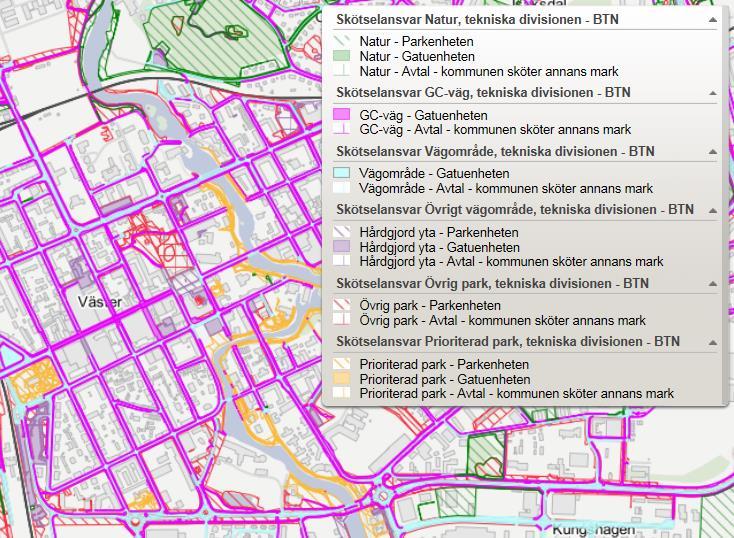Screen dimensions: 734x538
Task: Click the orange Prioriterad park - Gatuenheten swatch
Action: click(x=341, y=379)
